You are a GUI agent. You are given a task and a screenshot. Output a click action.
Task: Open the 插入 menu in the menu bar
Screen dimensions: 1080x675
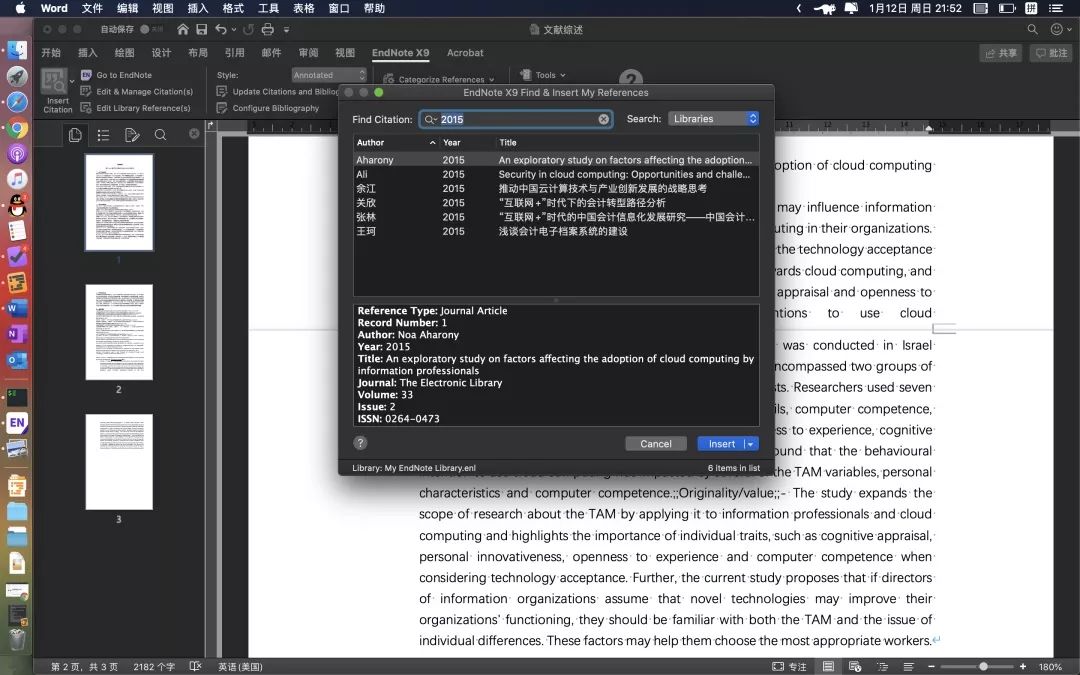coord(198,8)
